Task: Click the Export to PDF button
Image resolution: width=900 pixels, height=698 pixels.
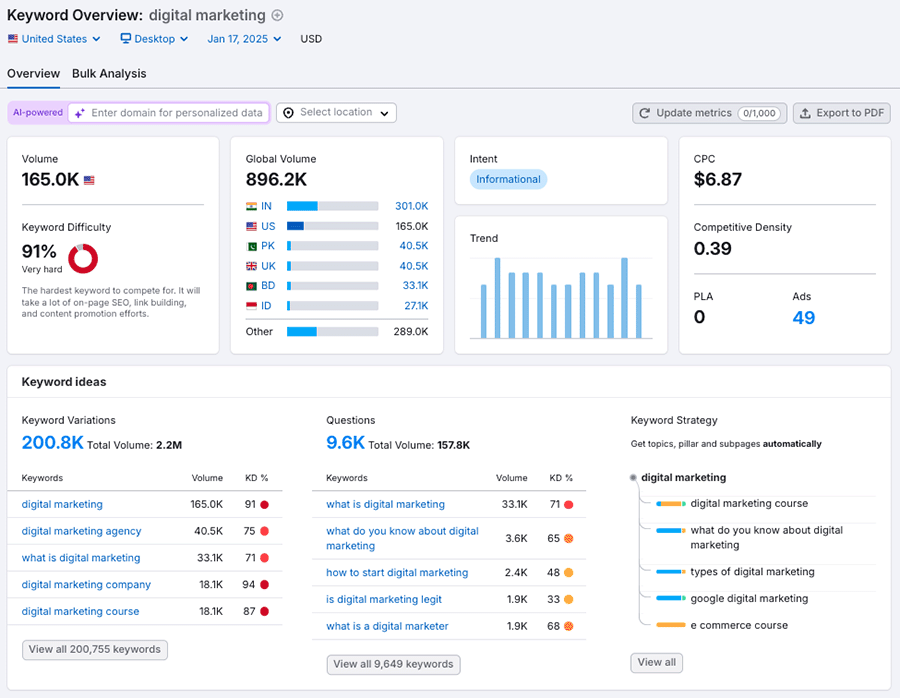Action: click(x=842, y=114)
